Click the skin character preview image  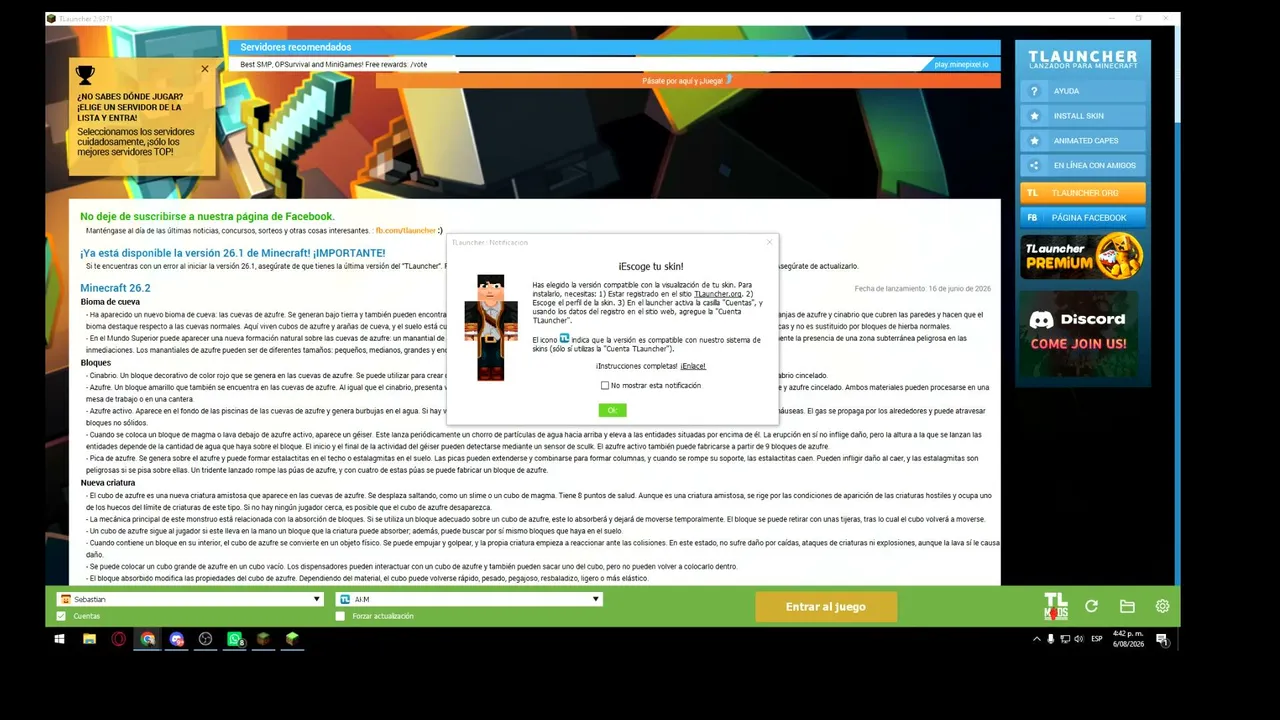tap(491, 328)
